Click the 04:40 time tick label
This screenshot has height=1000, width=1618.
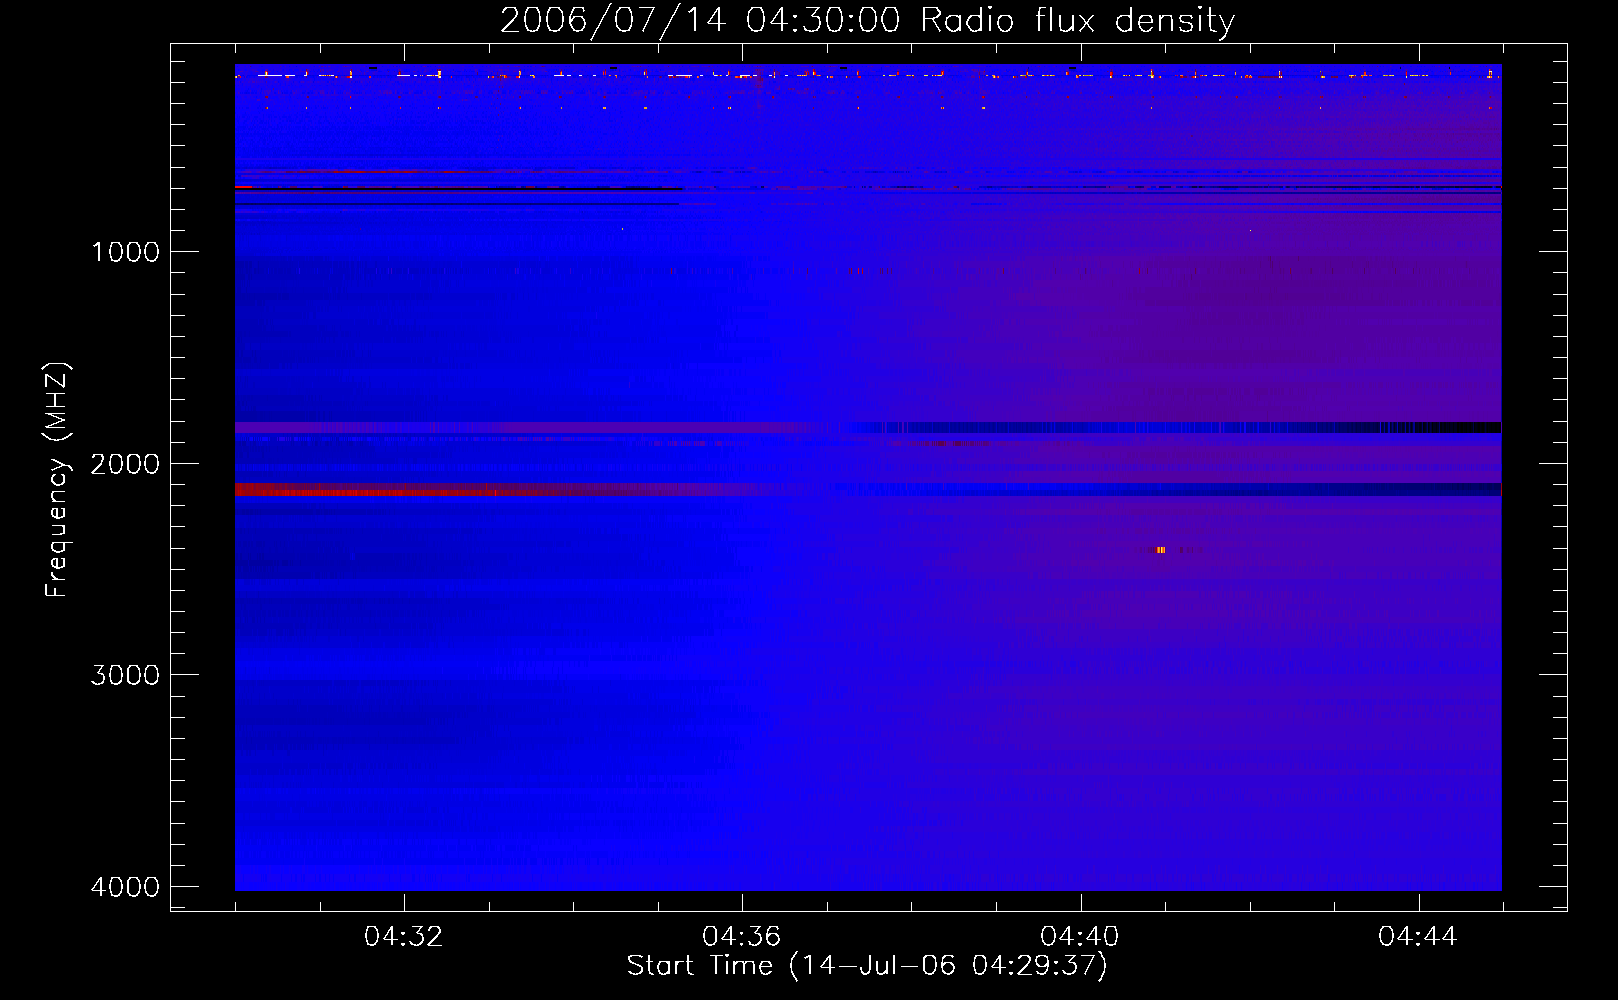coord(1079,936)
